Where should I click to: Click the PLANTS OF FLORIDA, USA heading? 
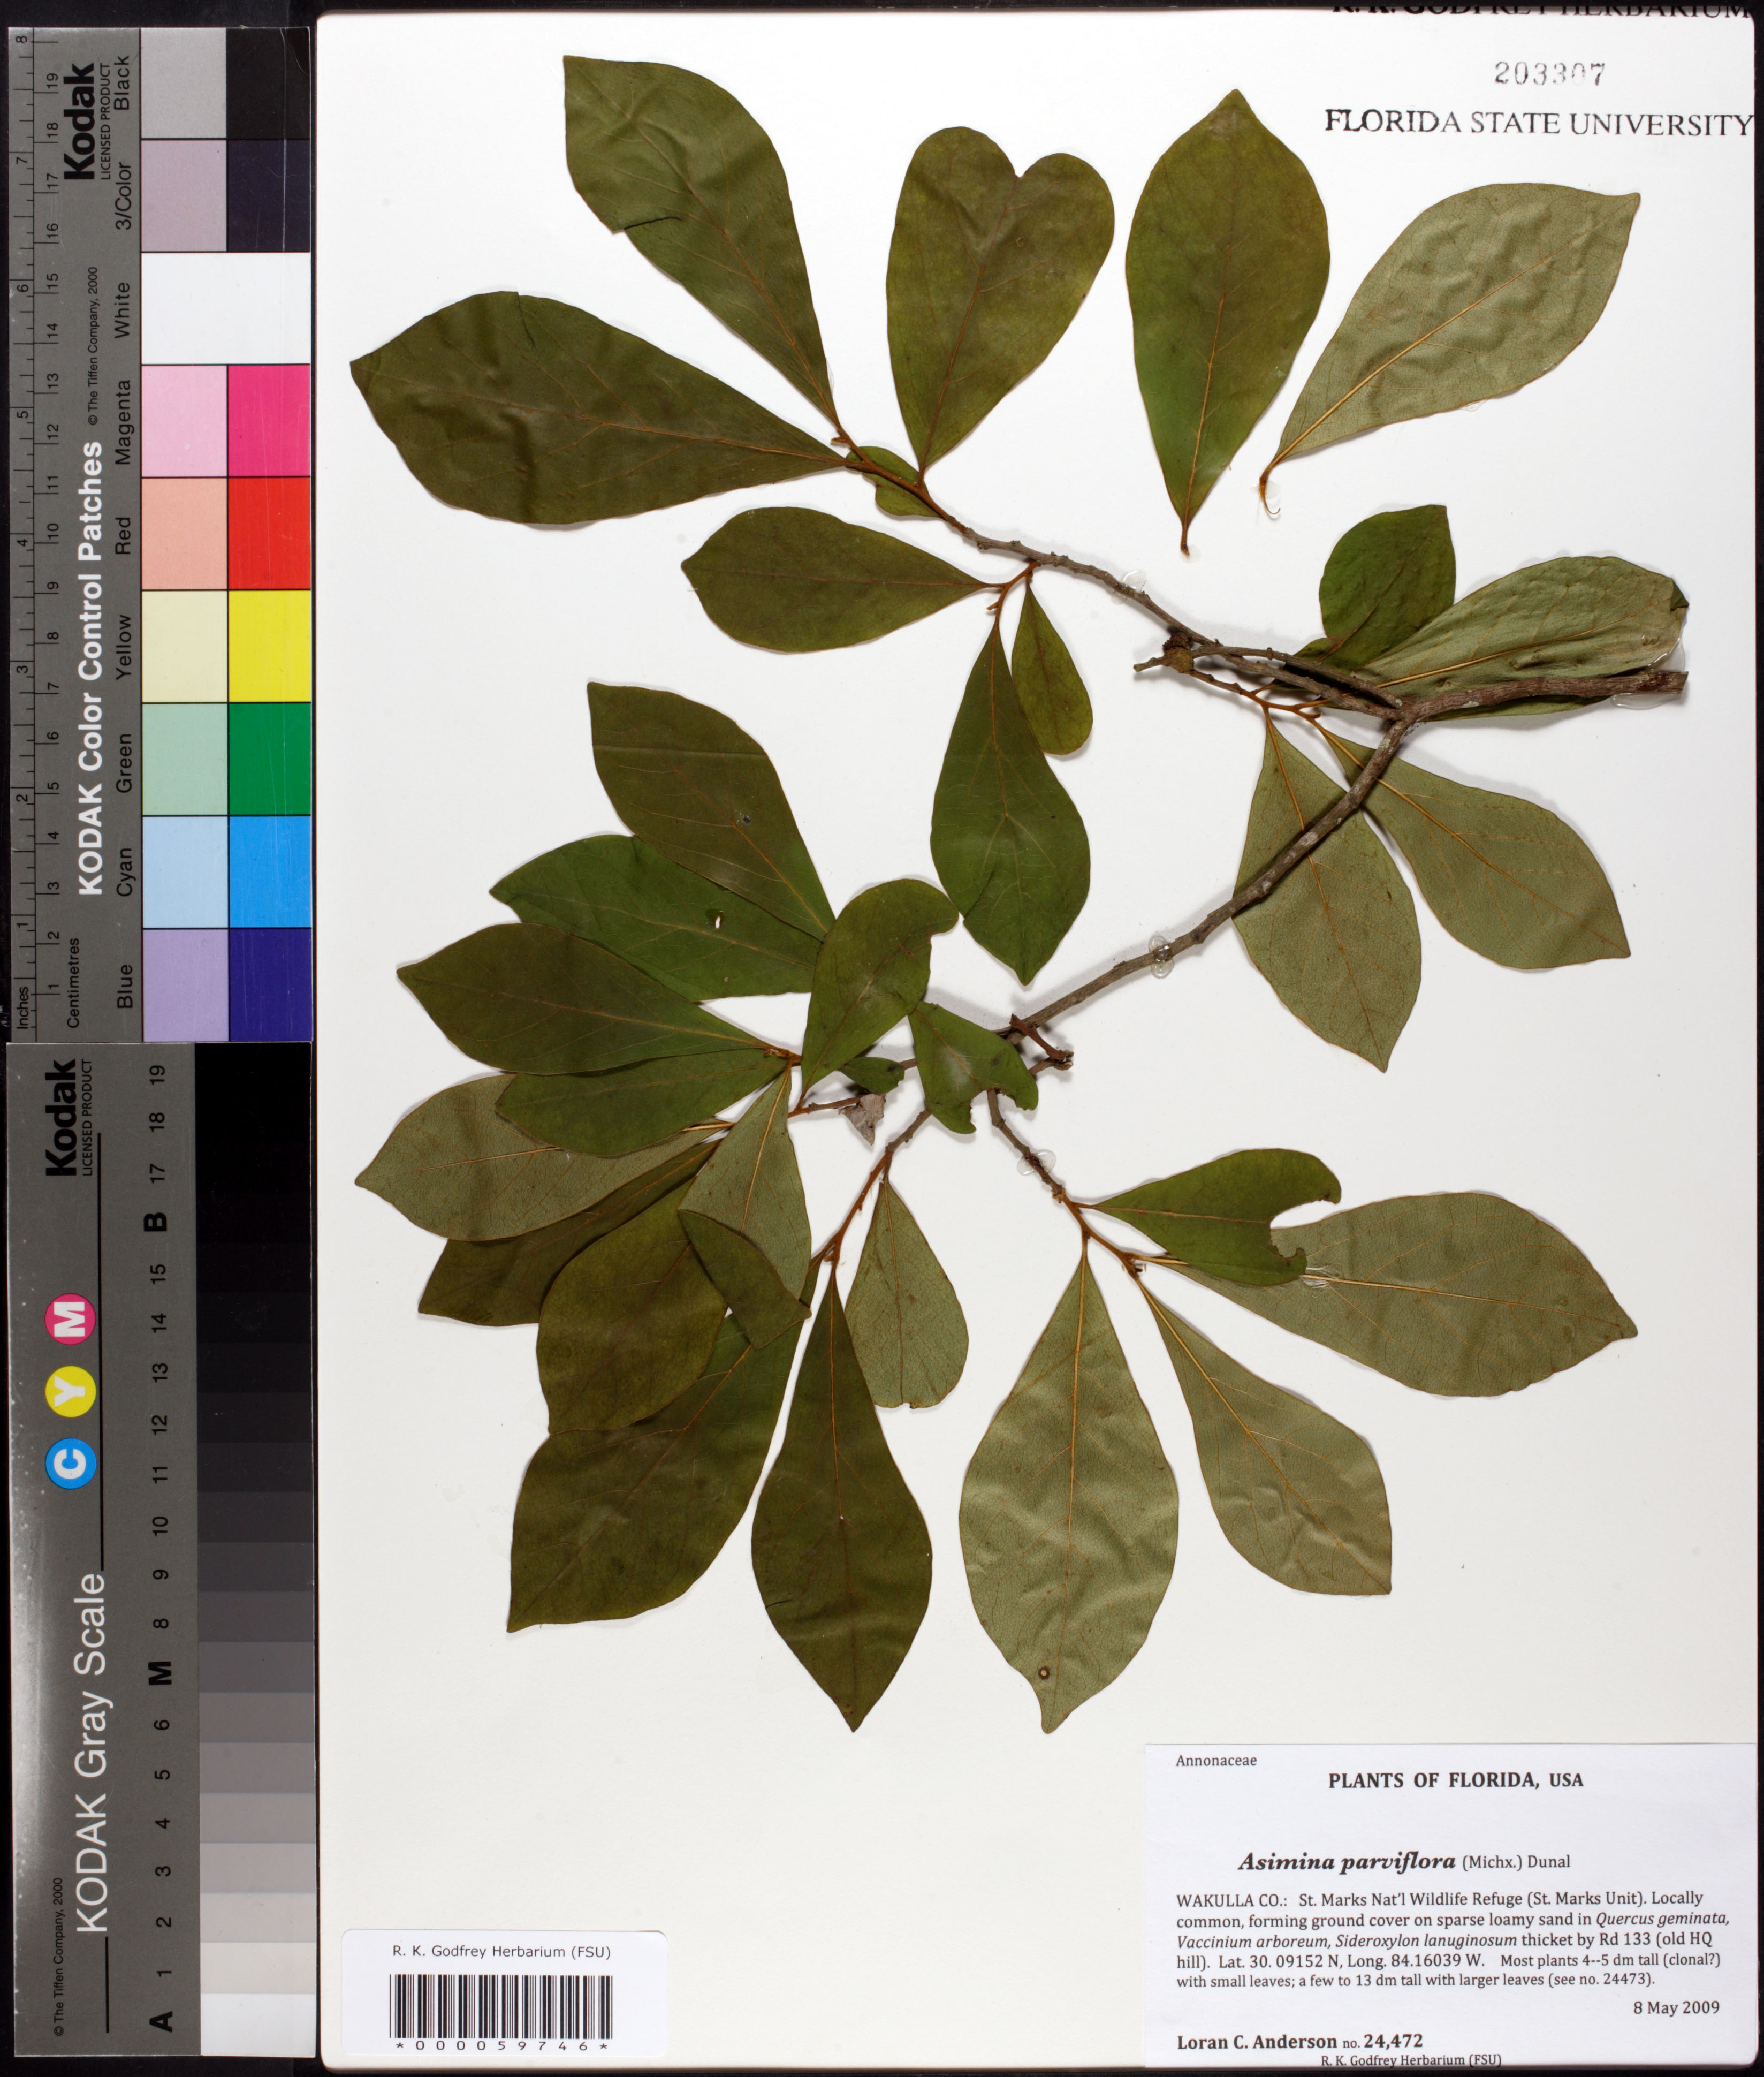(x=1455, y=1780)
